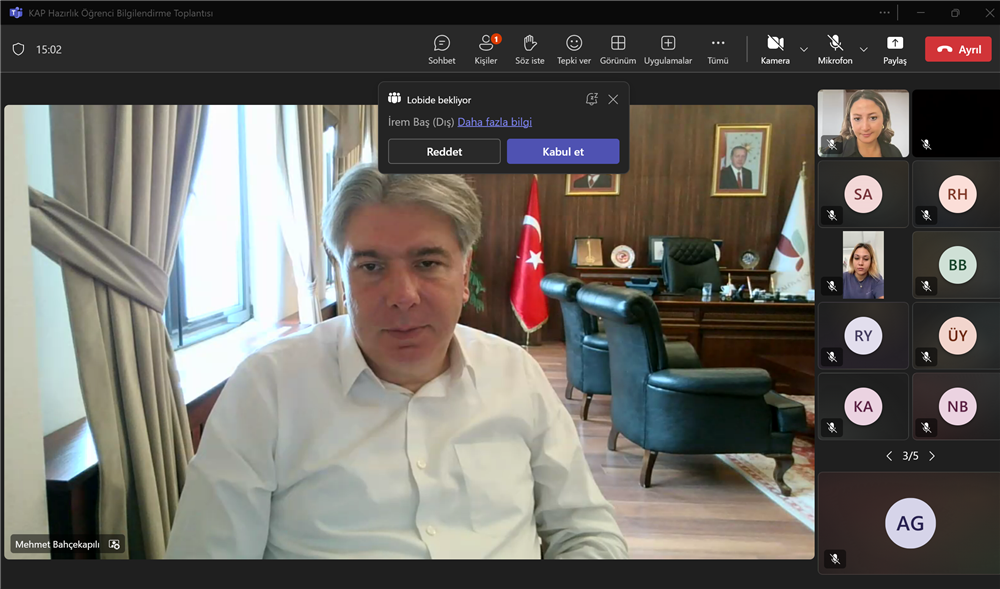This screenshot has width=1000, height=589.
Task: Open the Görünüm view options
Action: (618, 49)
